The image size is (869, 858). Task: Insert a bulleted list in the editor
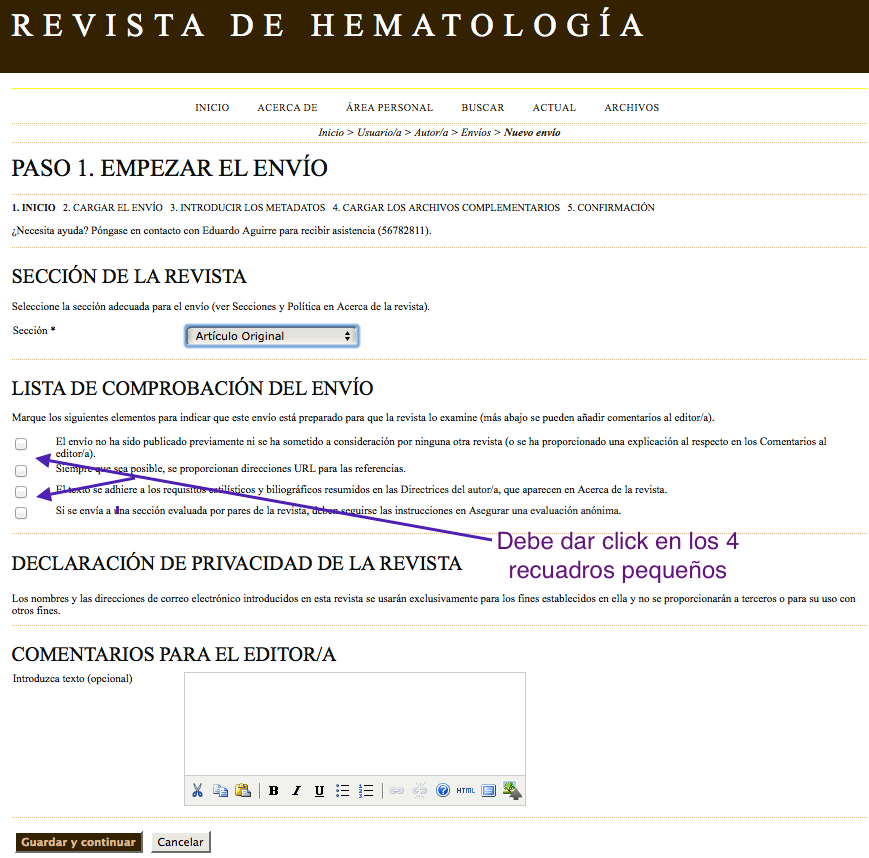pos(343,791)
